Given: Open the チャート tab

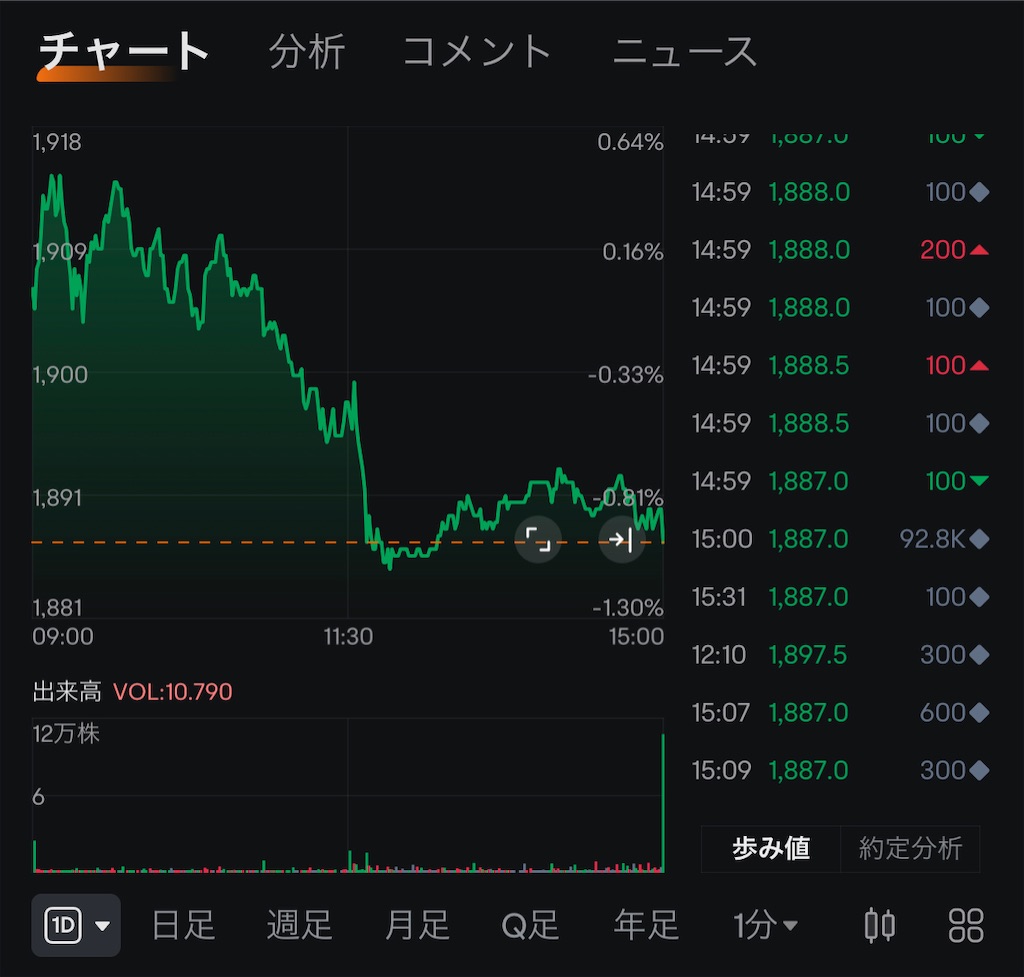Looking at the screenshot, I should point(123,51).
